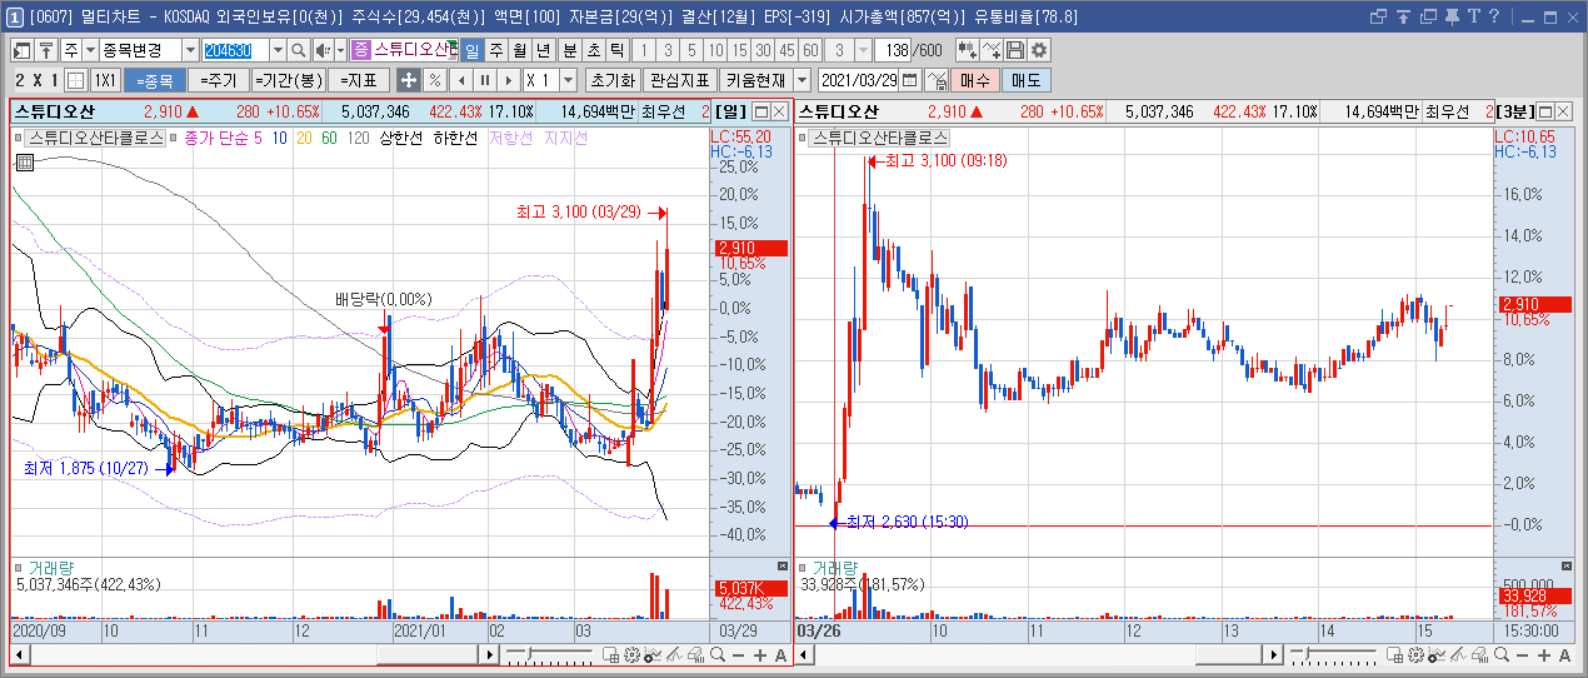The image size is (1588, 678).
Task: Click the add candlestick chart icon
Action: 967,50
